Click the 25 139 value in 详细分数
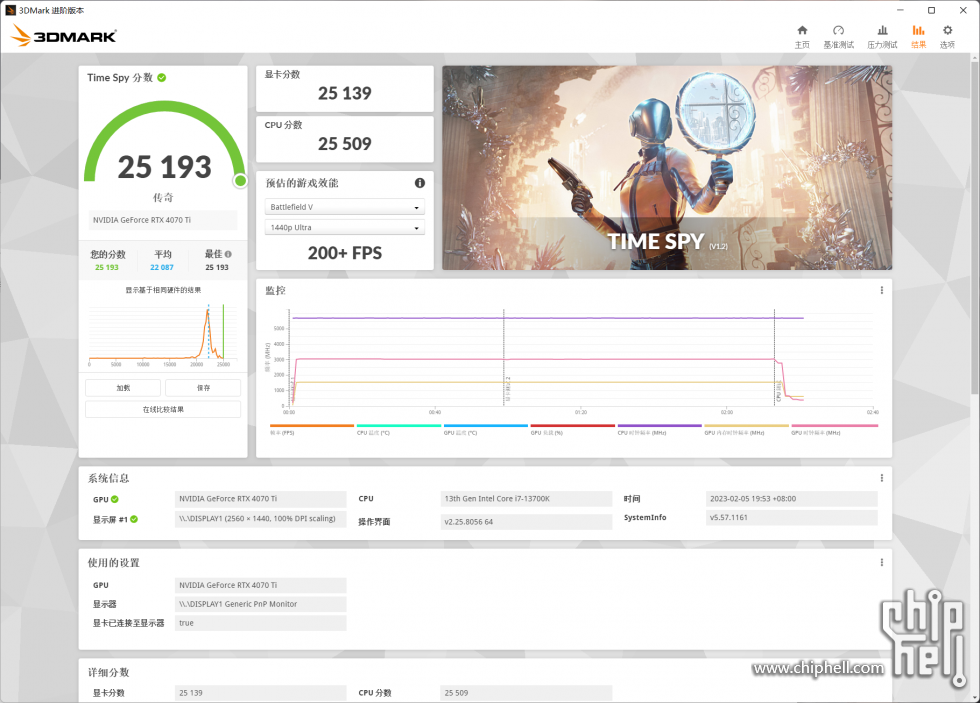The image size is (980, 703). 261,693
